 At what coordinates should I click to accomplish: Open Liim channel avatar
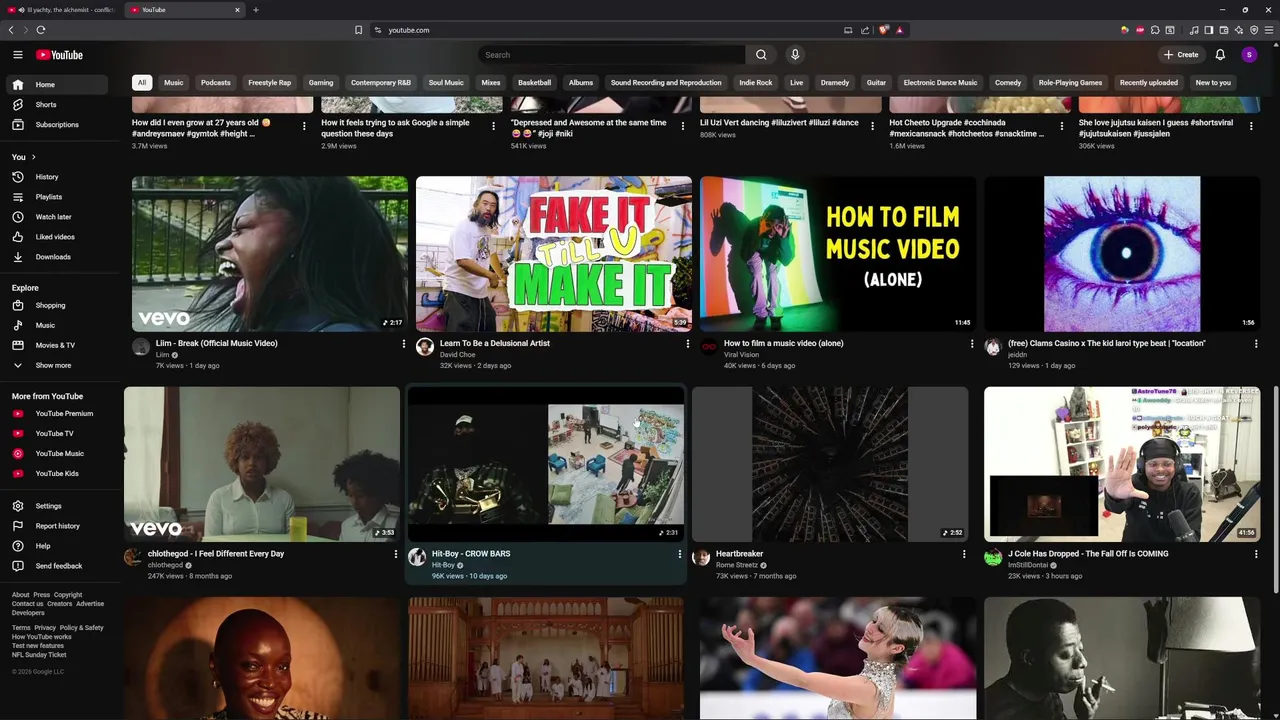pos(141,347)
